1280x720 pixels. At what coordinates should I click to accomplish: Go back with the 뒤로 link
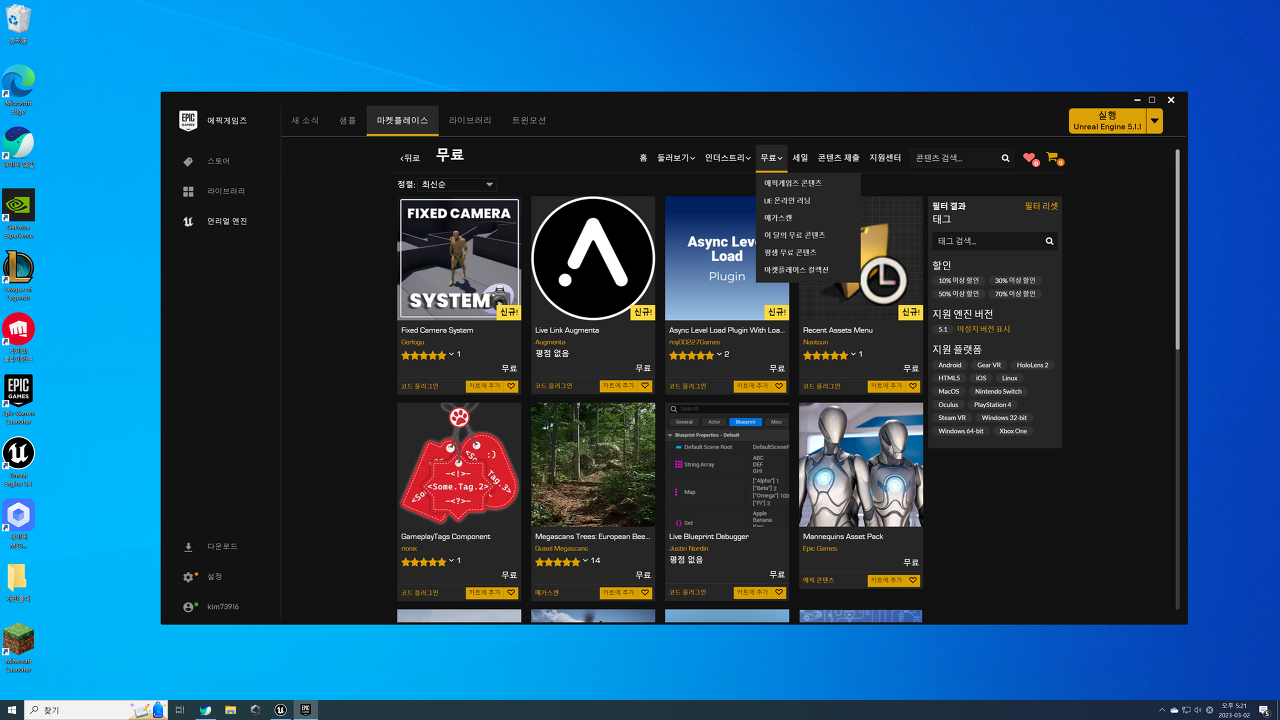410,158
